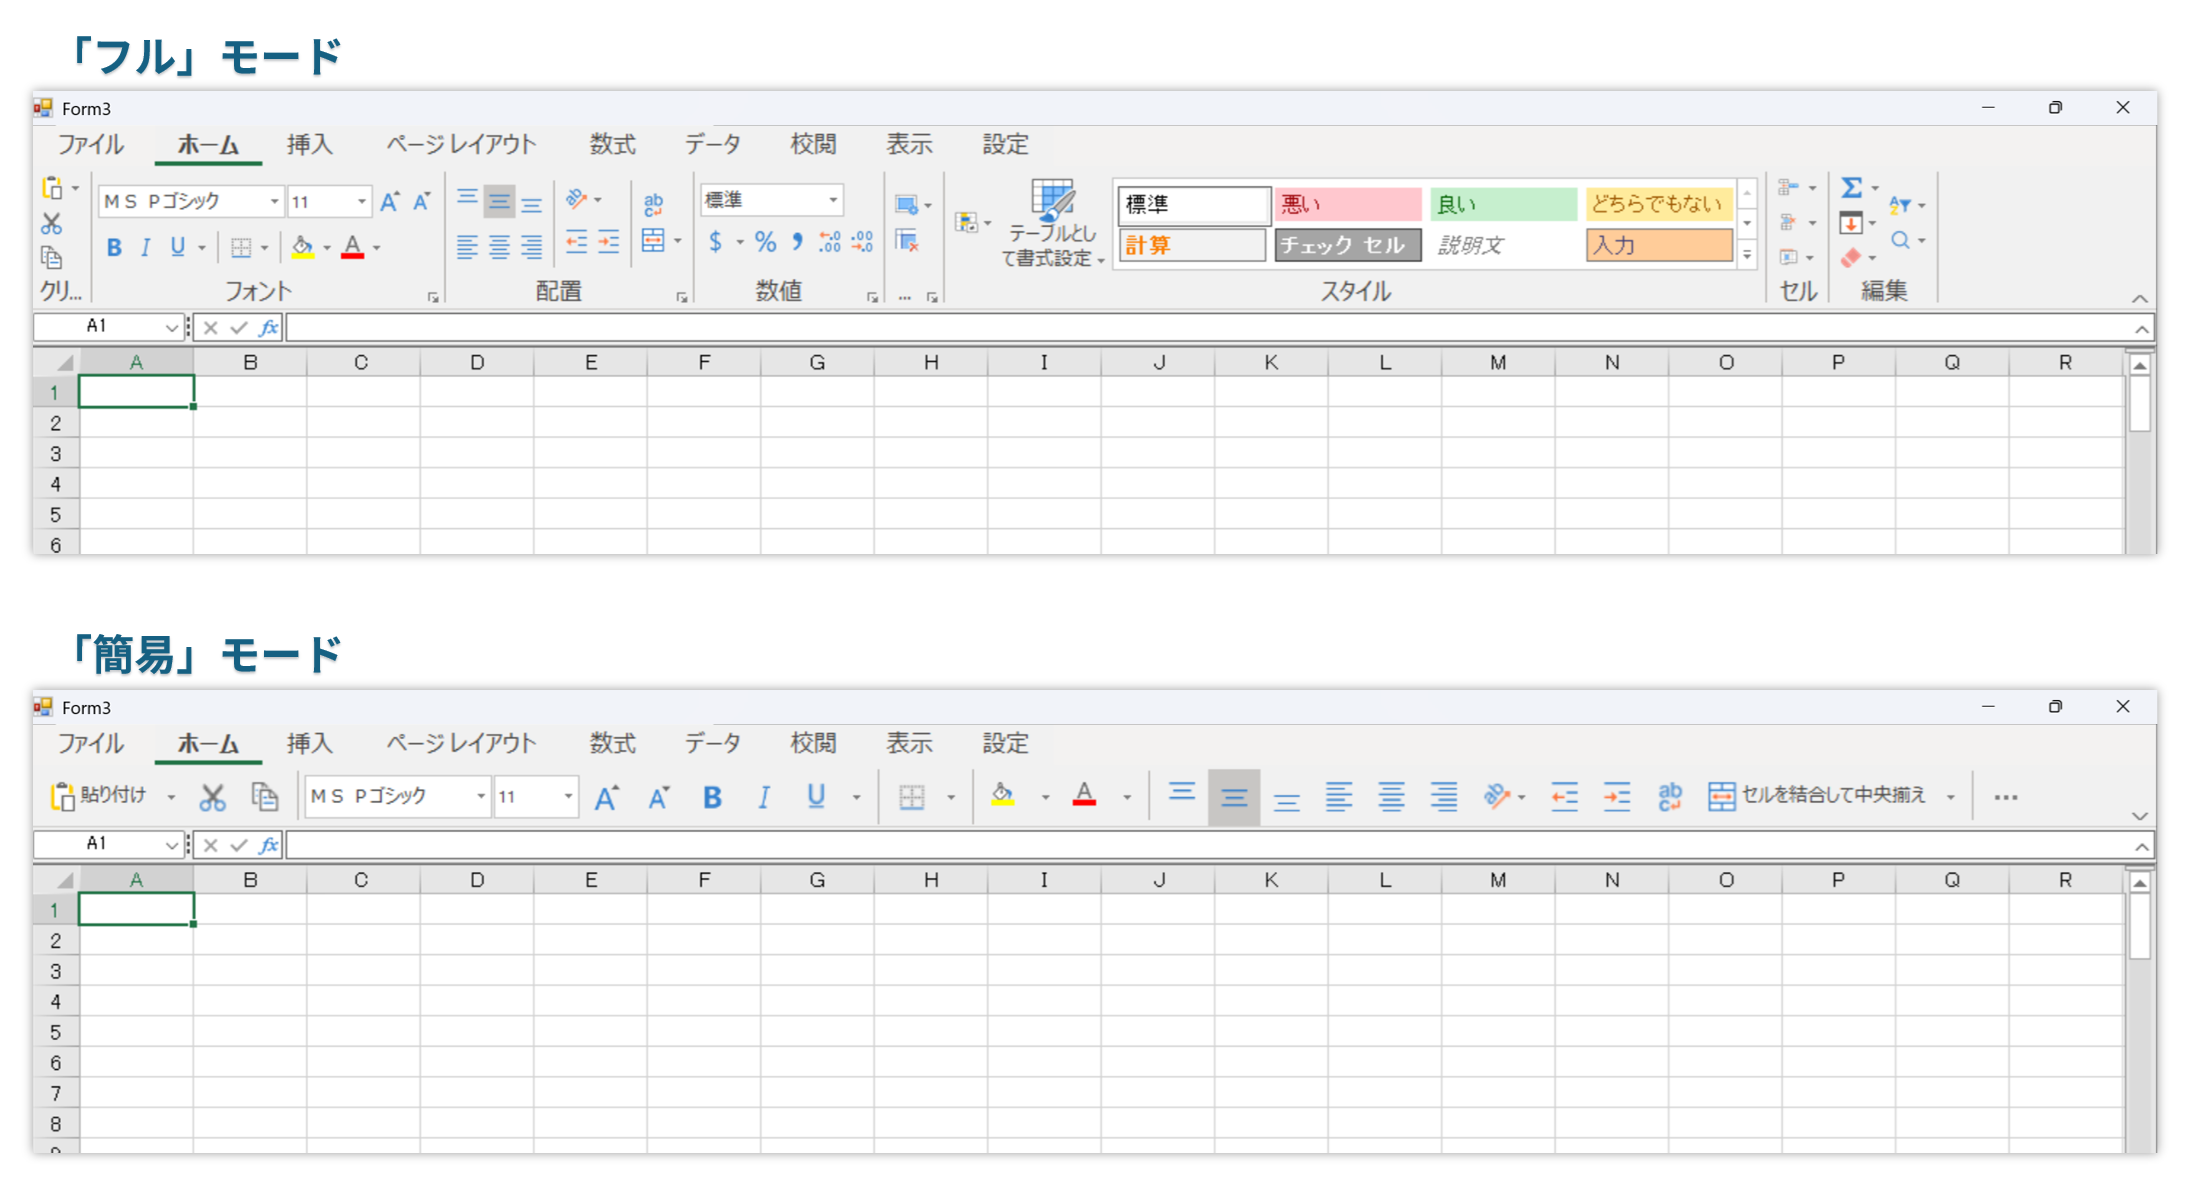Decrease indent in full mode alignment group
The image size is (2193, 1190).
pos(577,242)
